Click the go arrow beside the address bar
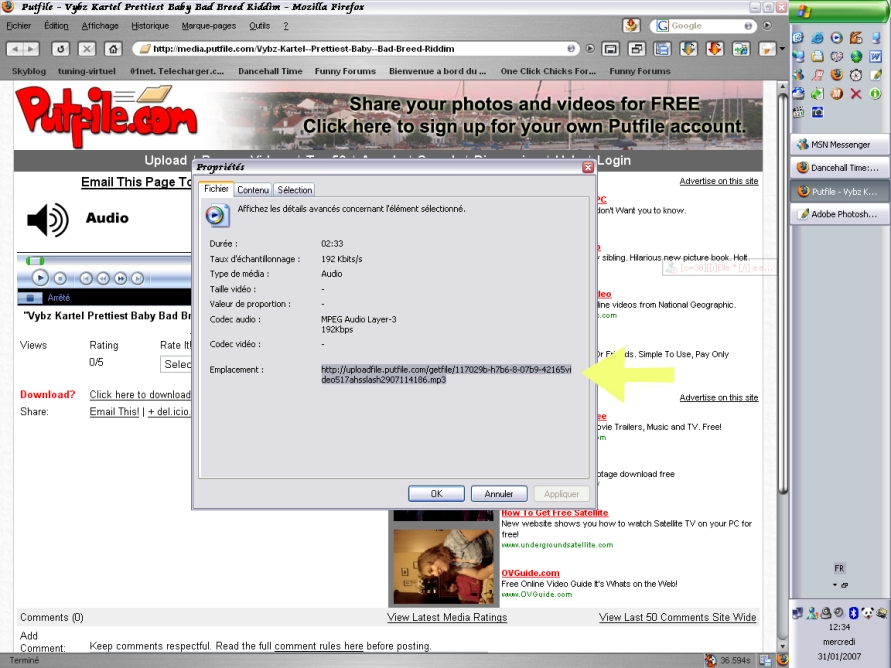 590,49
